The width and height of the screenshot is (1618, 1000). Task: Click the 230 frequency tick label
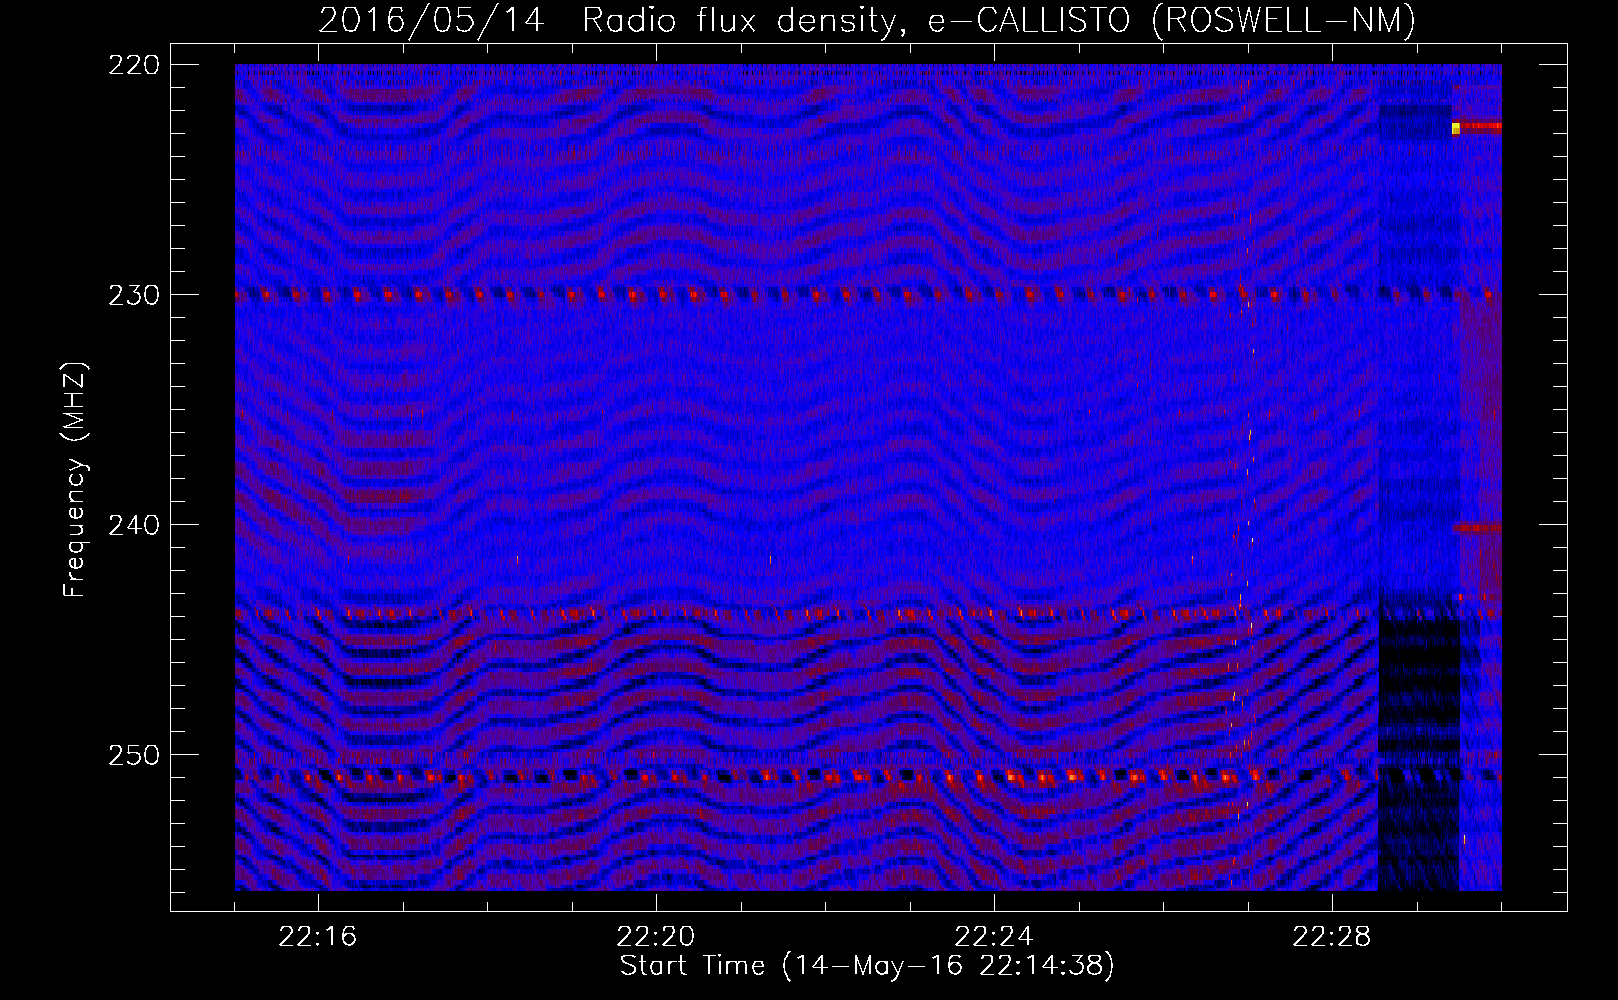(134, 295)
